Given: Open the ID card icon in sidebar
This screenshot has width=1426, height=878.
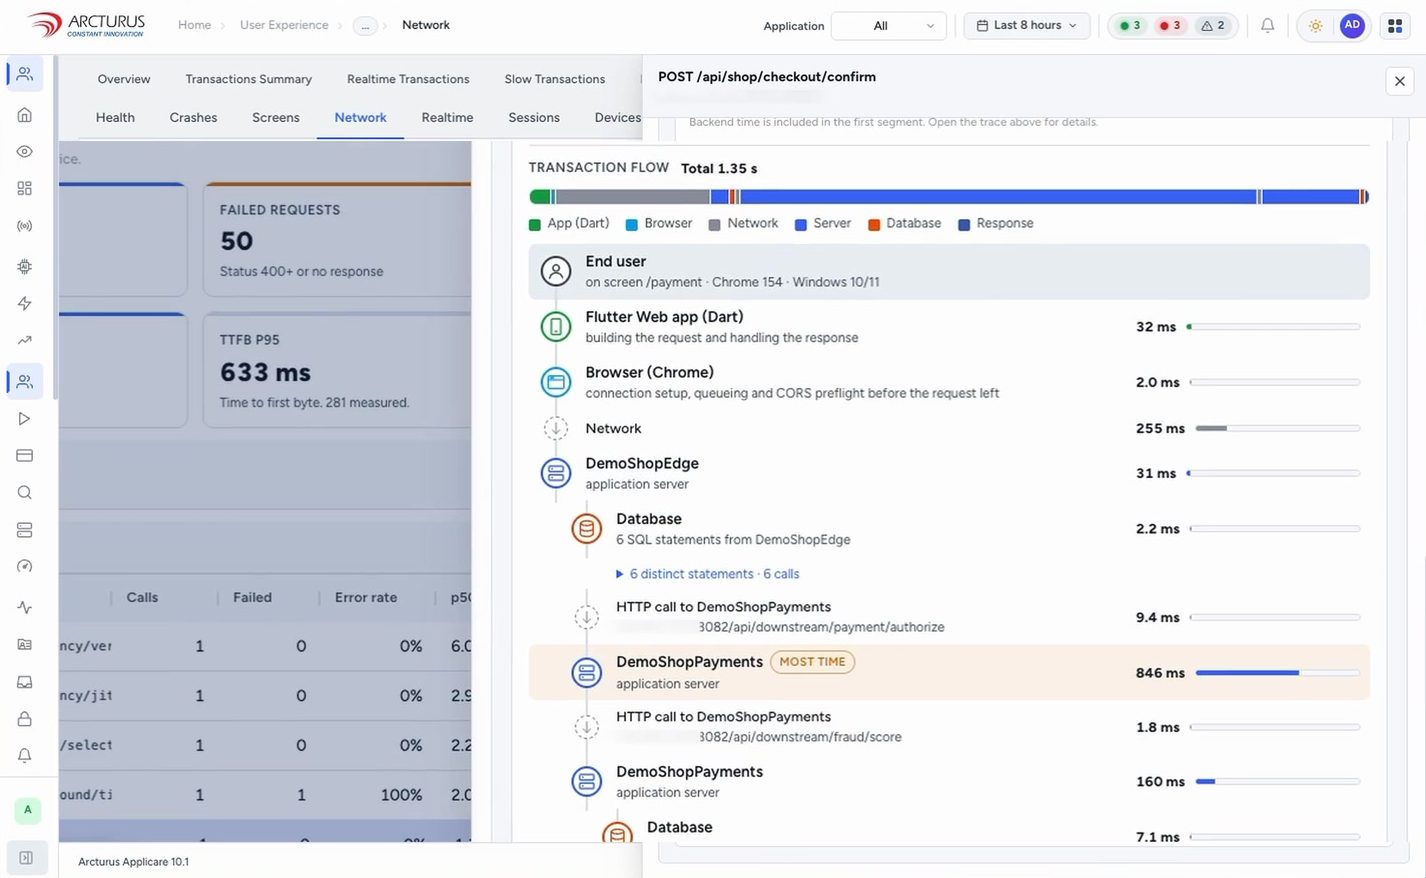Looking at the screenshot, I should pyautogui.click(x=25, y=644).
